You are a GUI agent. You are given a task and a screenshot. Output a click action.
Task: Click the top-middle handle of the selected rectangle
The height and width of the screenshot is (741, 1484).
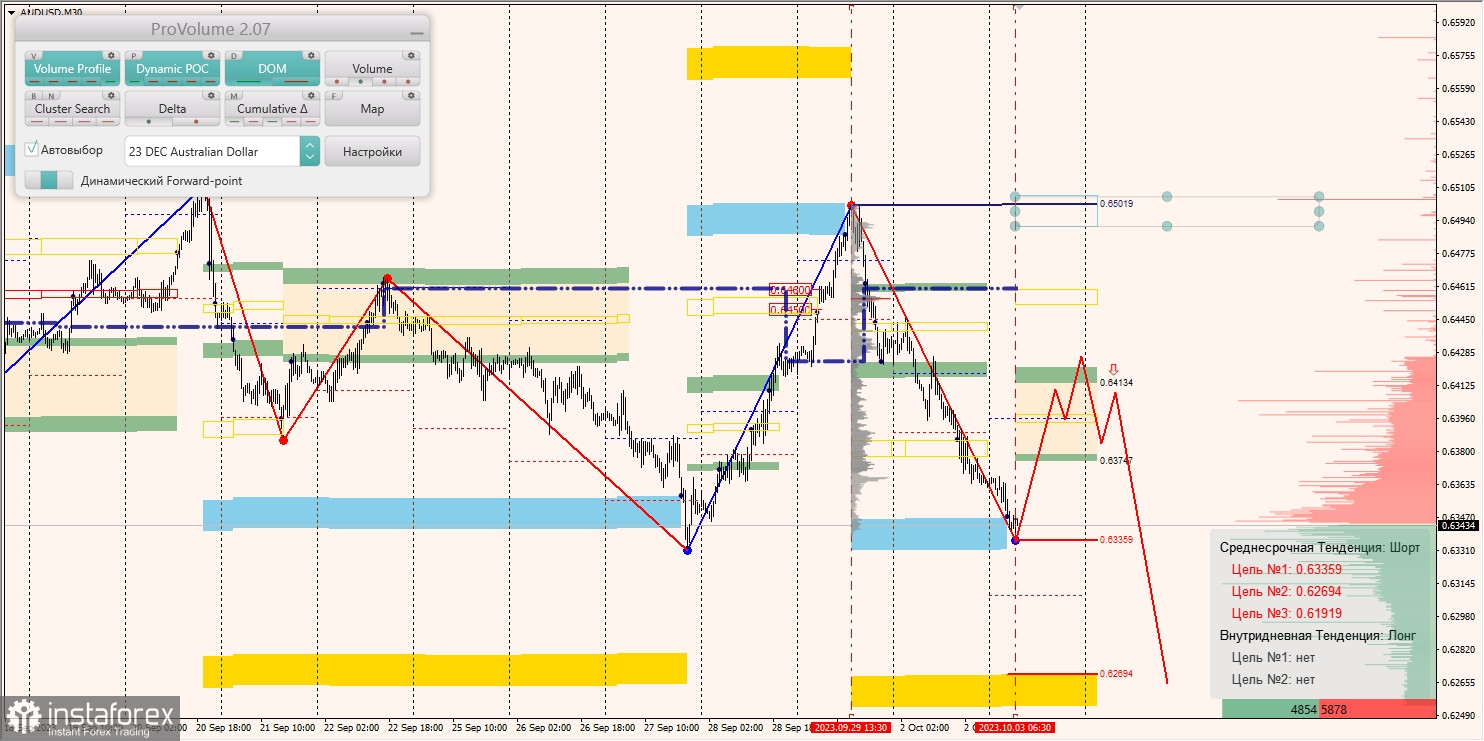[x=1167, y=196]
